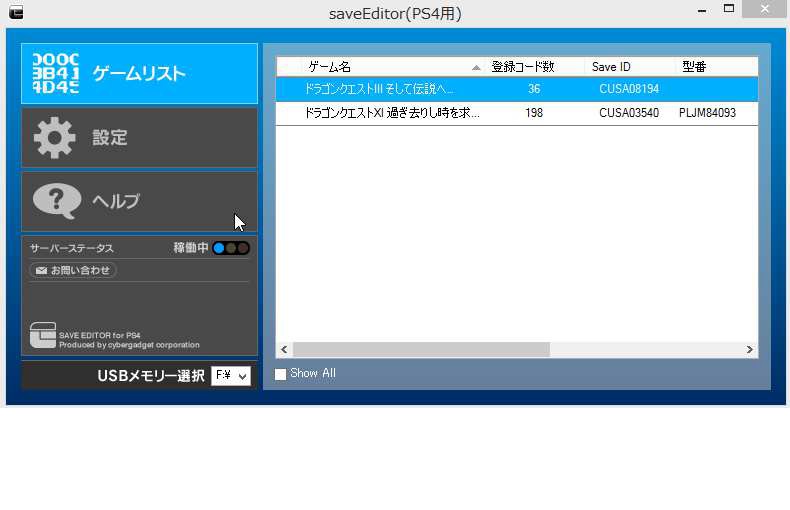Screen dimensions: 790x510
Task: Click the envelope icon on contact button
Action: (x=41, y=271)
